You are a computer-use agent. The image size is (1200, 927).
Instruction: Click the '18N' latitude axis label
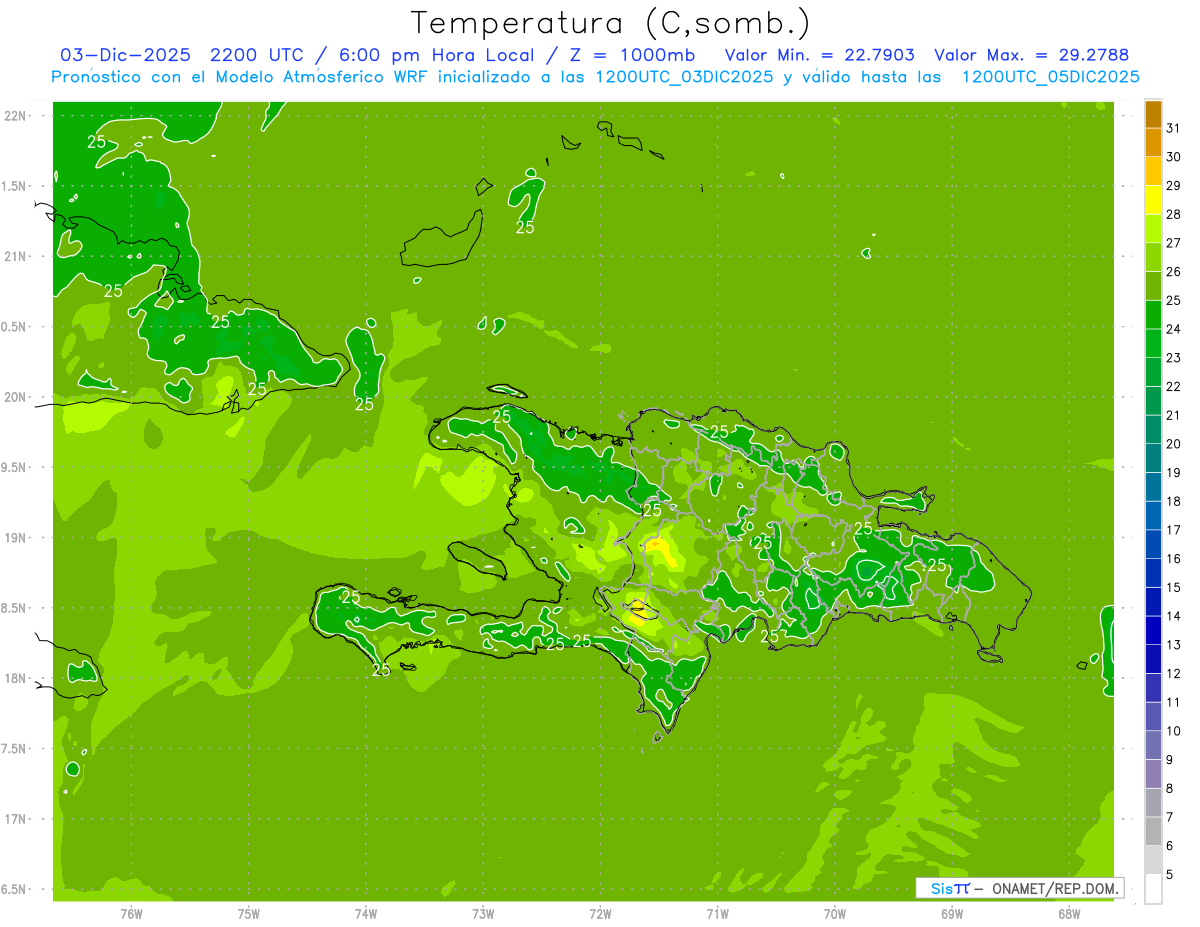(15, 678)
